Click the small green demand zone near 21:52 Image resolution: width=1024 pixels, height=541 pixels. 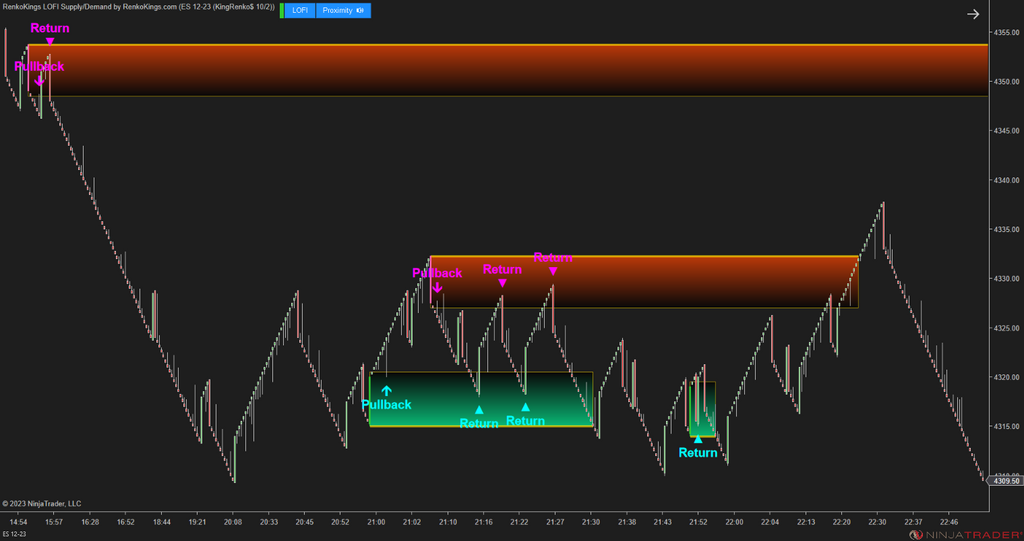click(x=703, y=409)
